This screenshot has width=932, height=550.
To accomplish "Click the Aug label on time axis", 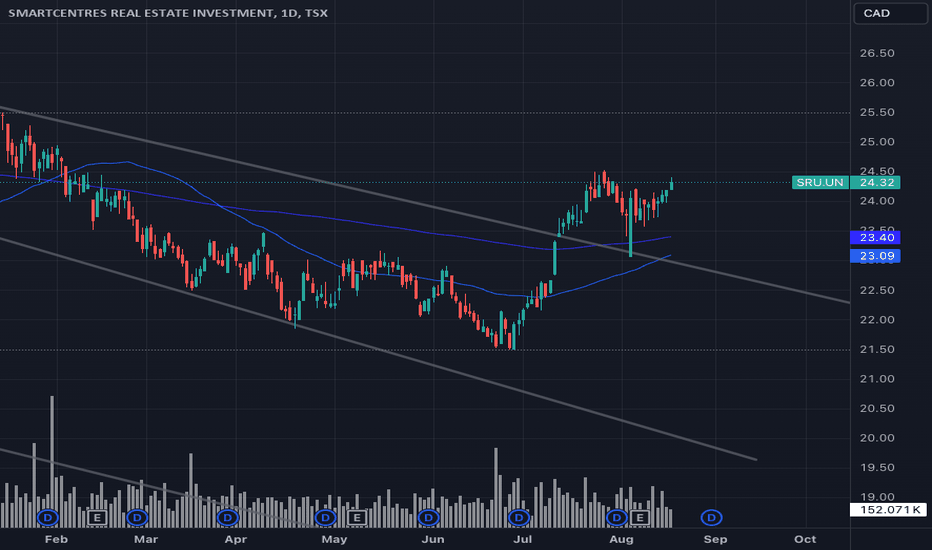I will (x=621, y=539).
